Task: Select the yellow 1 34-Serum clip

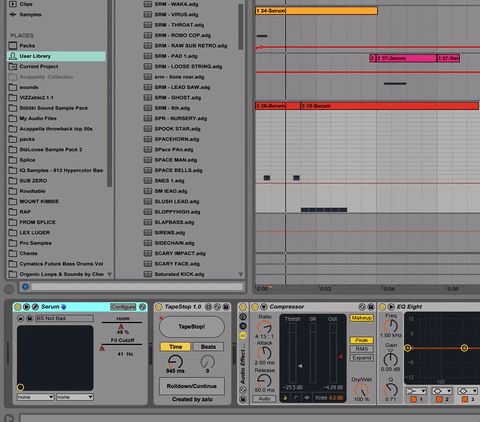Action: [x=316, y=11]
